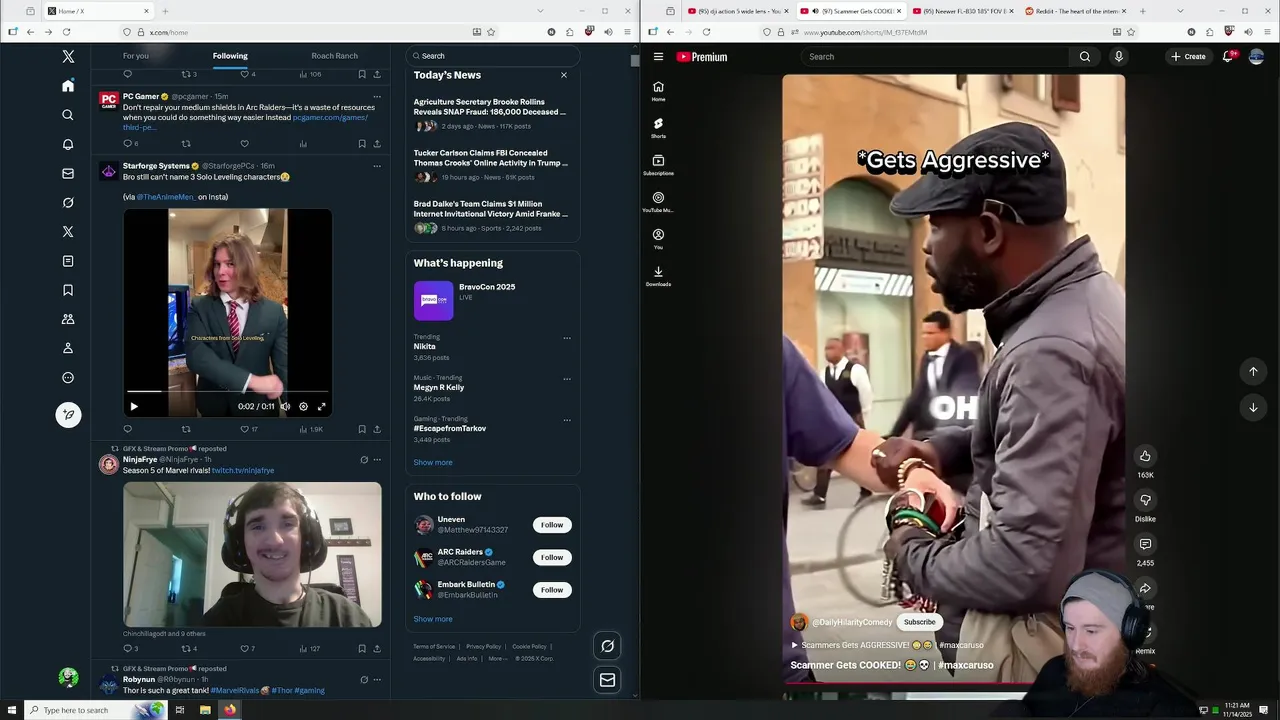Image resolution: width=1280 pixels, height=720 pixels.
Task: Repost the Starforge Systems post
Action: [x=185, y=429]
